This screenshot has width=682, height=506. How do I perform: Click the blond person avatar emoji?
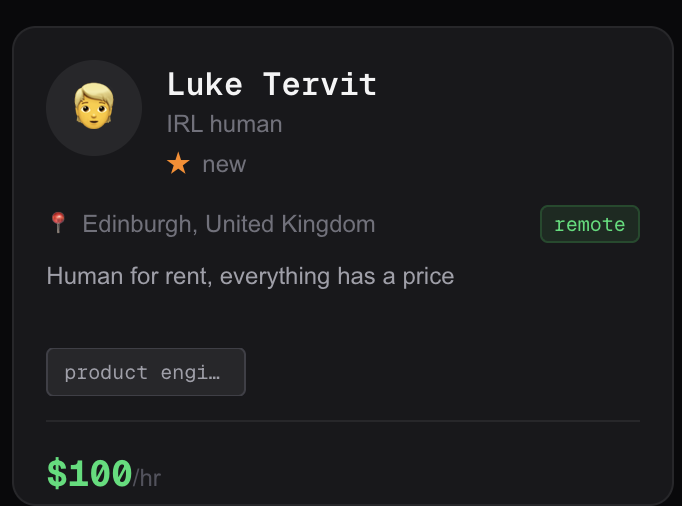tap(94, 106)
